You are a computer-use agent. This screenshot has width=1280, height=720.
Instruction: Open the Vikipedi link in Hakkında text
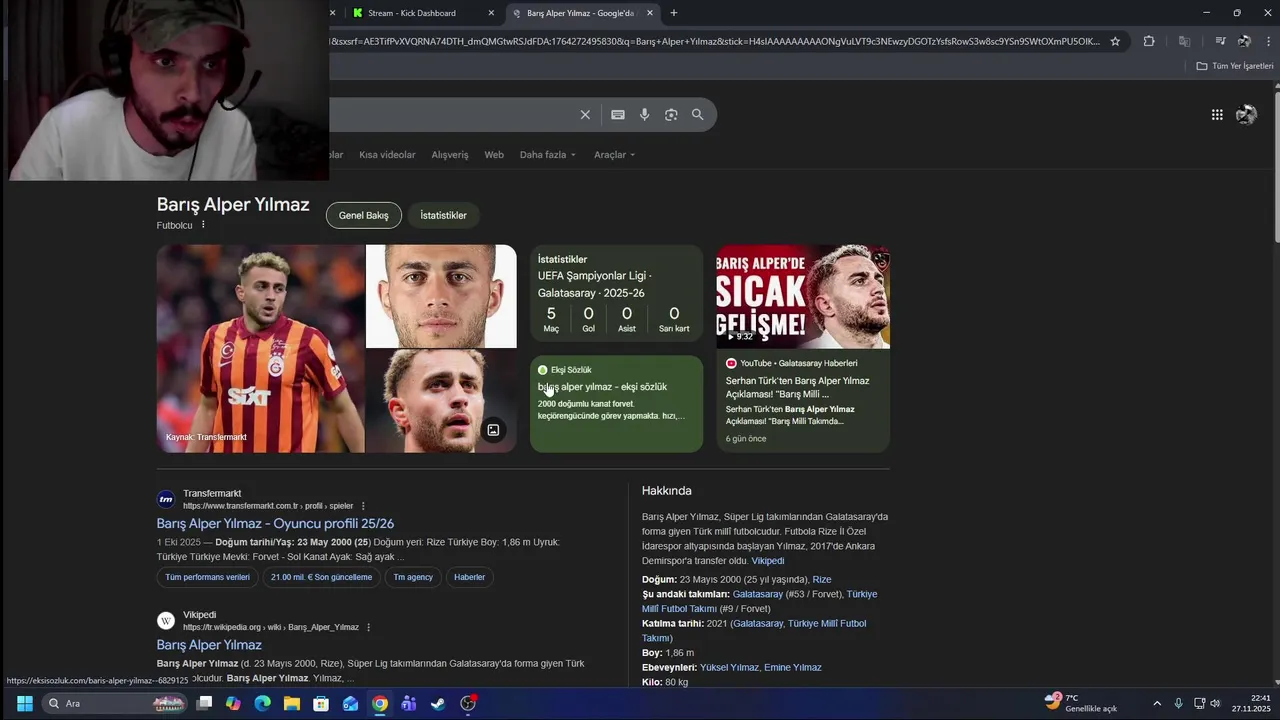[x=768, y=561]
